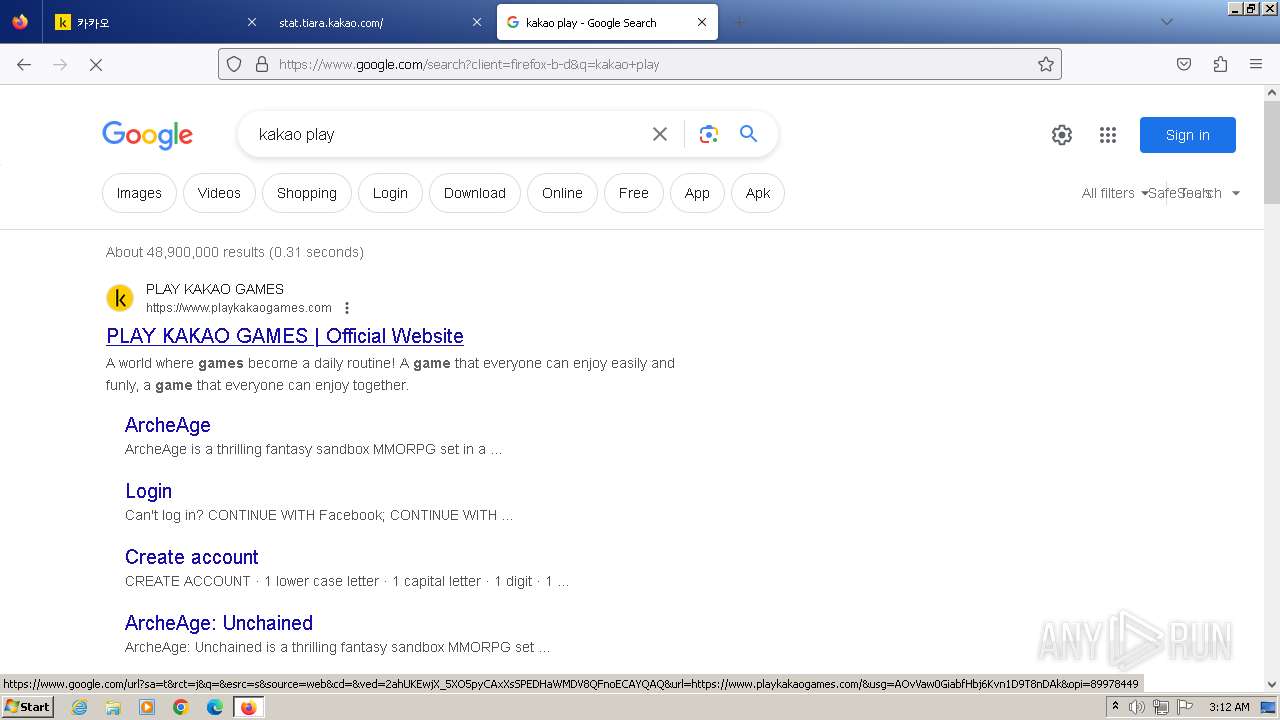Open the Google apps grid
This screenshot has height=720, width=1280.
[x=1108, y=135]
